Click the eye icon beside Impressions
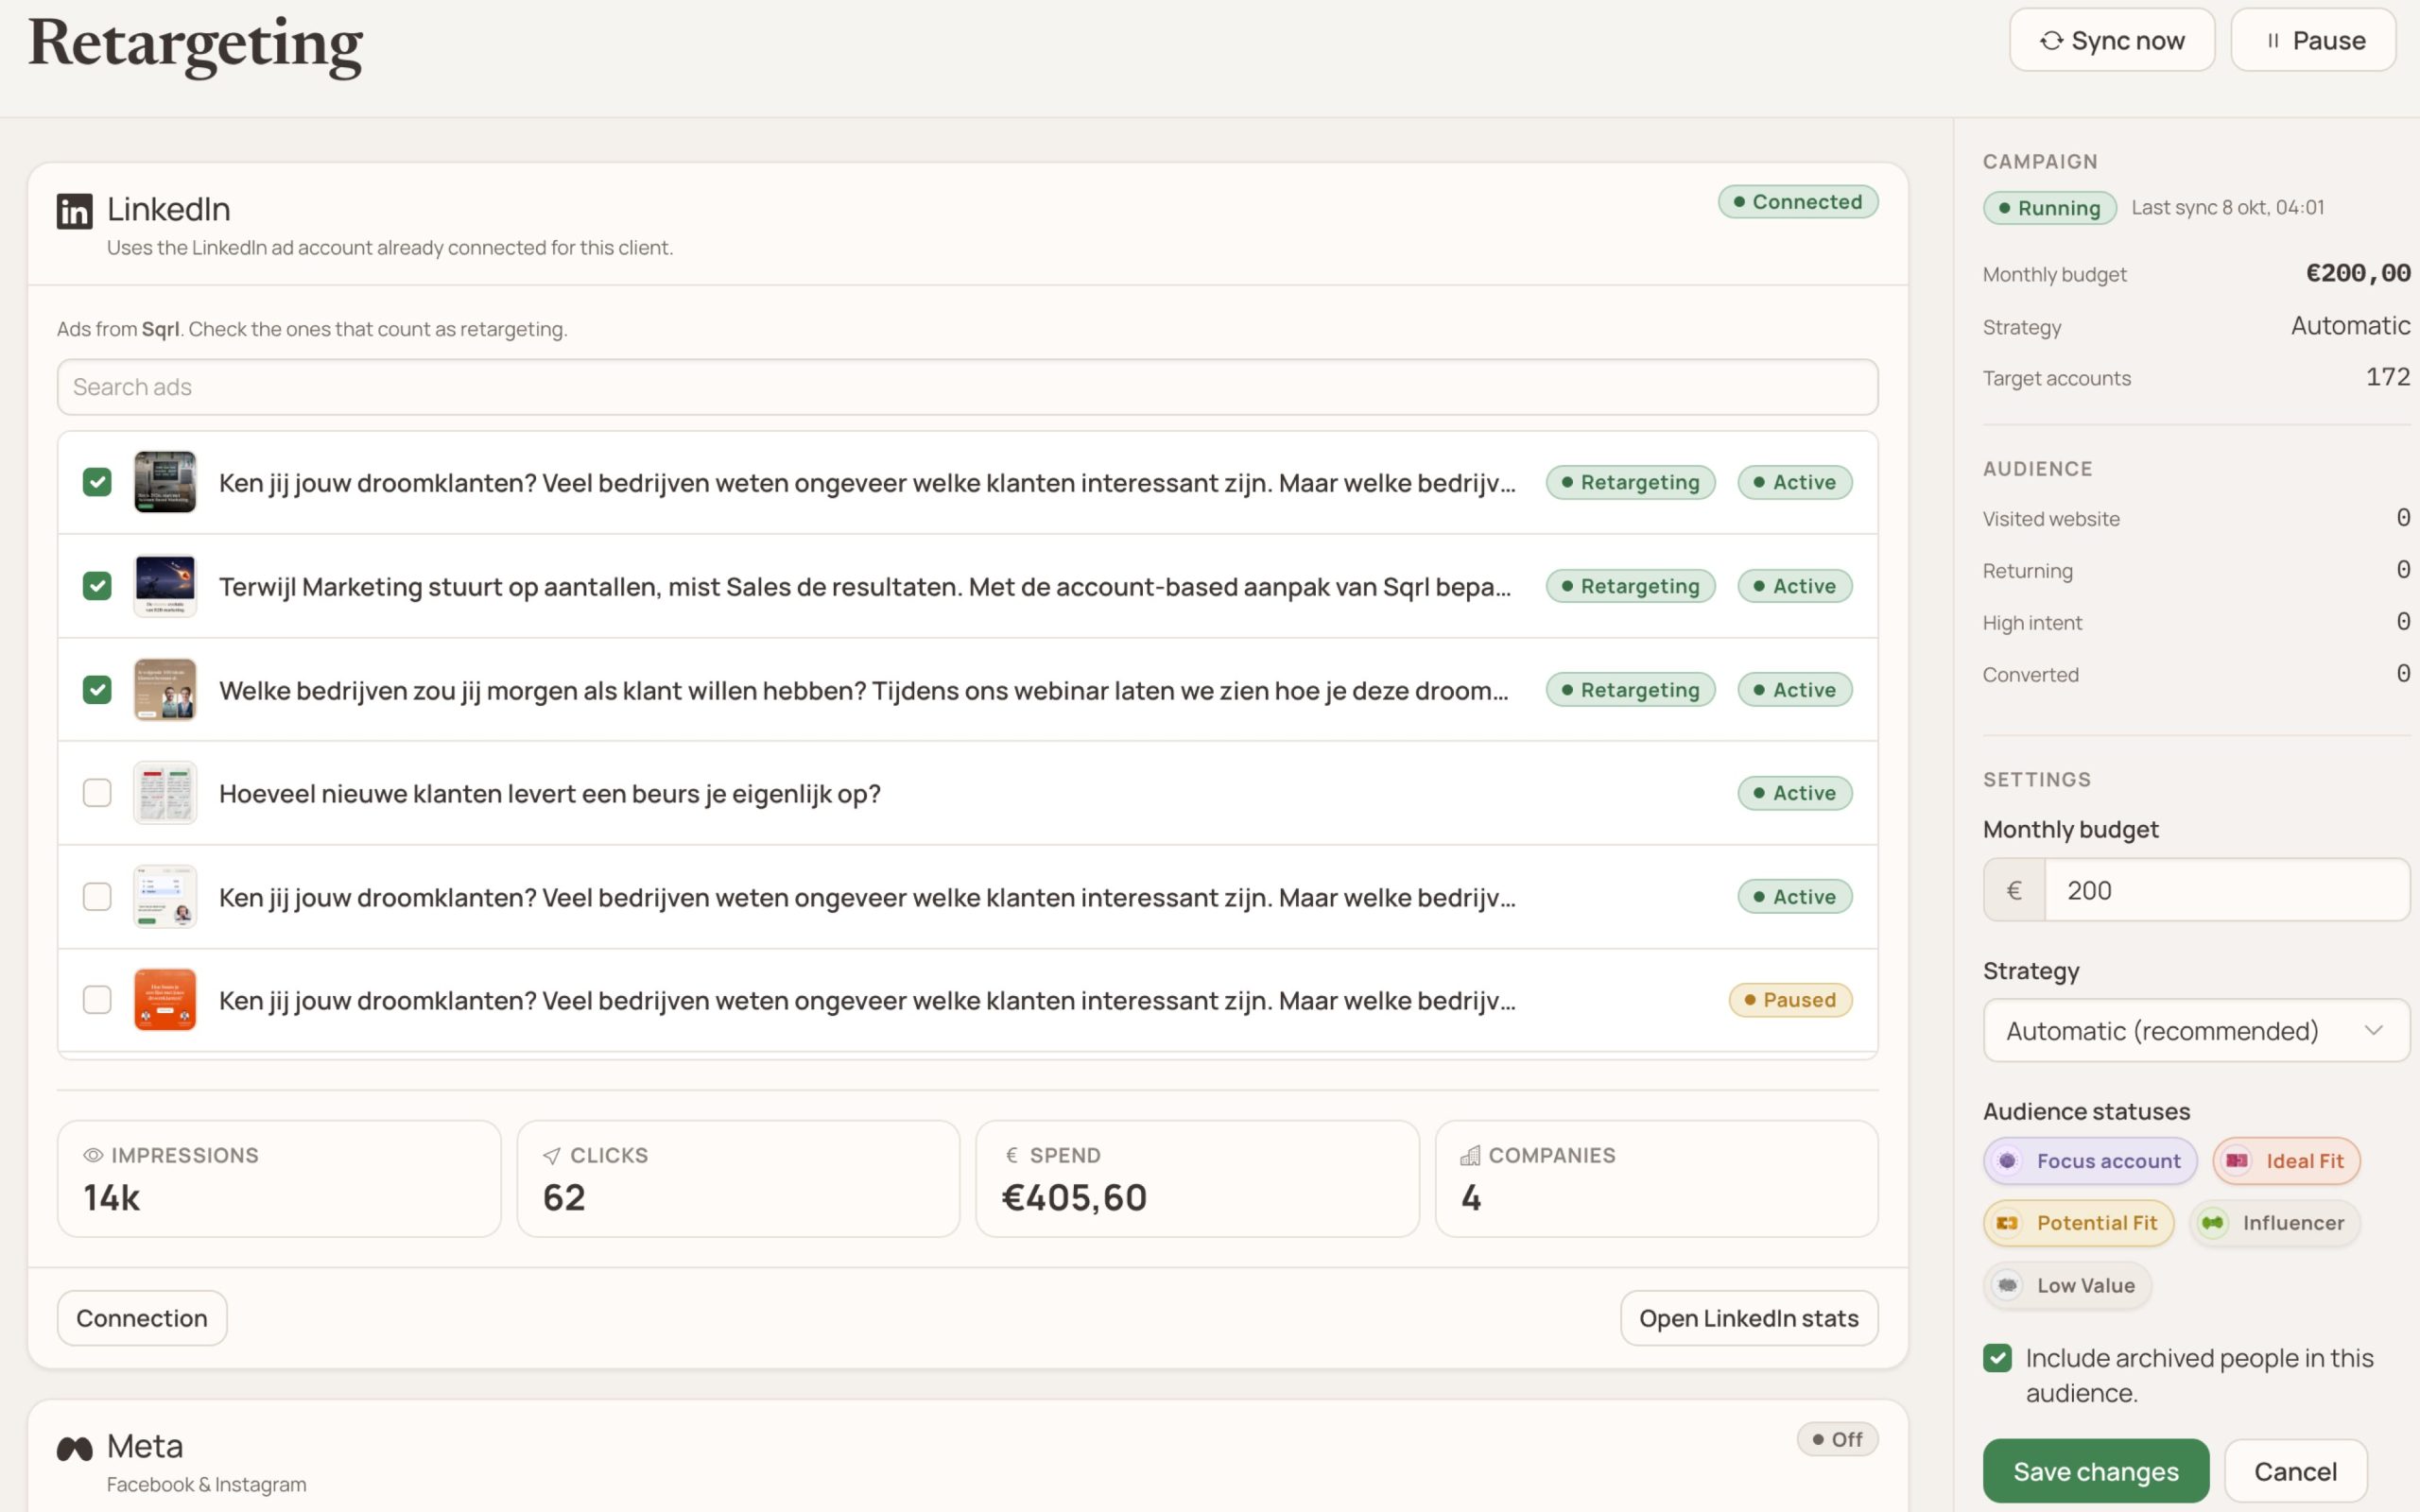Image resolution: width=2420 pixels, height=1512 pixels. point(93,1155)
